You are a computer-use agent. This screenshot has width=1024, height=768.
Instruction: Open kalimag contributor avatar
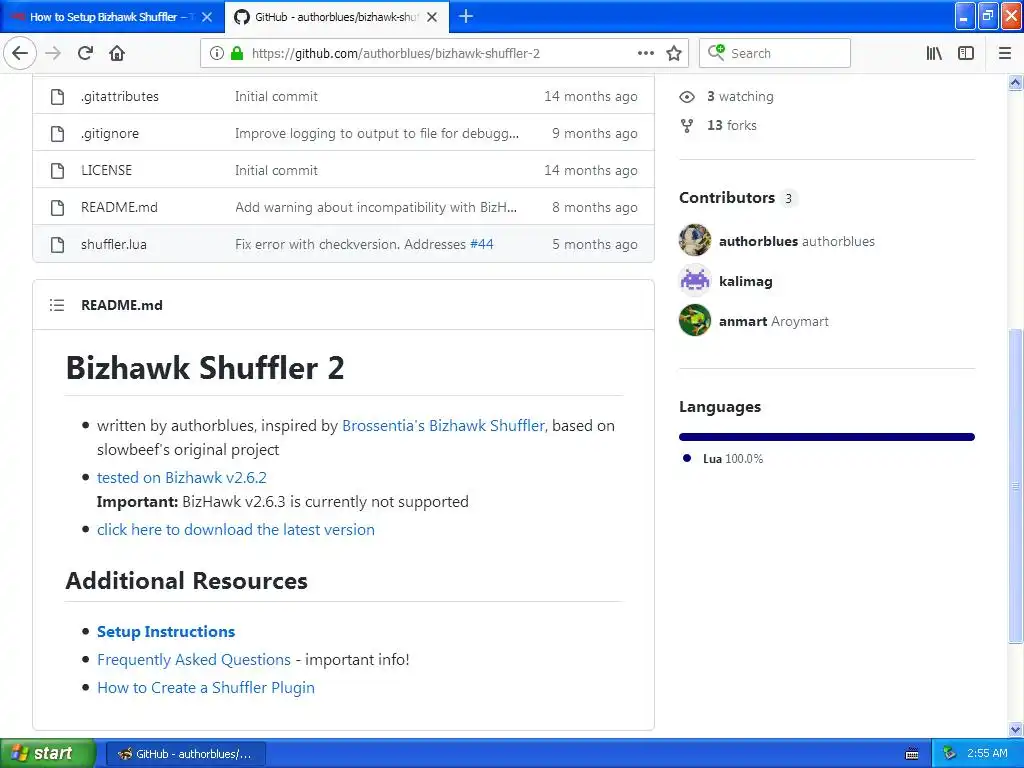(x=695, y=280)
